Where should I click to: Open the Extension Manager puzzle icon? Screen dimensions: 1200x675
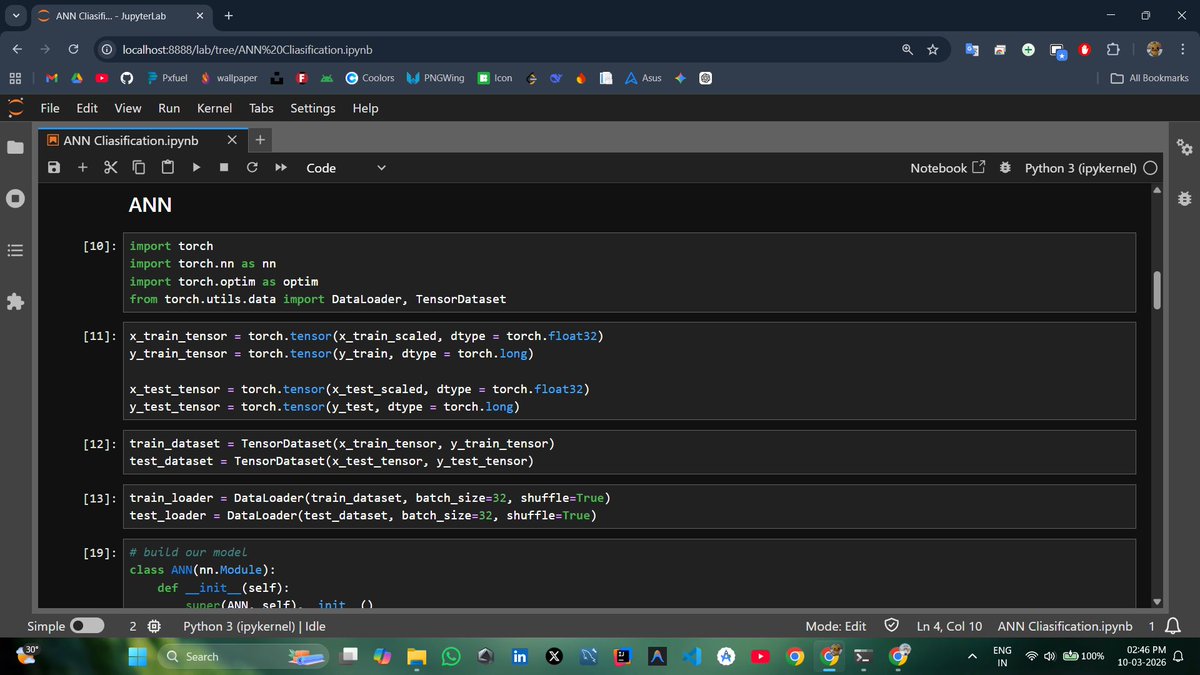[x=15, y=302]
